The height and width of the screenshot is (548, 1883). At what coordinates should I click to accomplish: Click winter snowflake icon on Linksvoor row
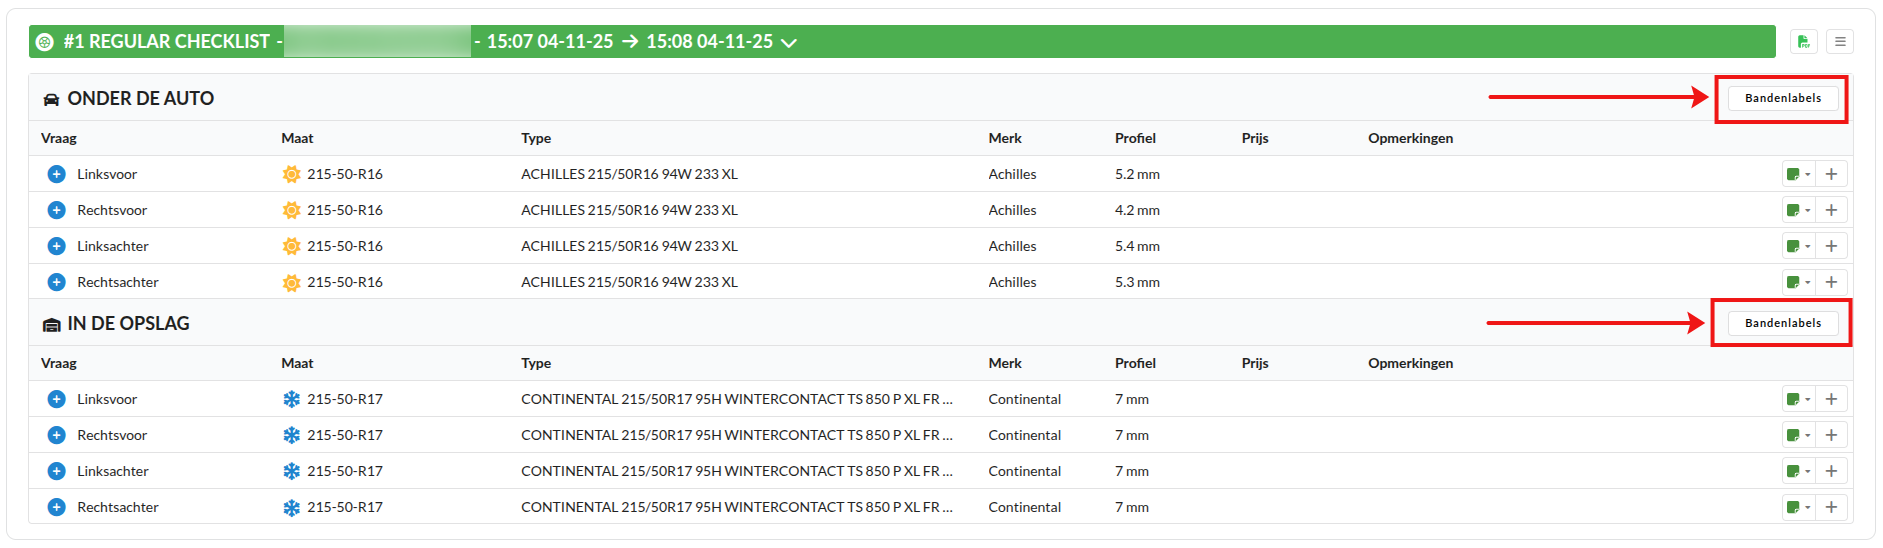tap(291, 399)
